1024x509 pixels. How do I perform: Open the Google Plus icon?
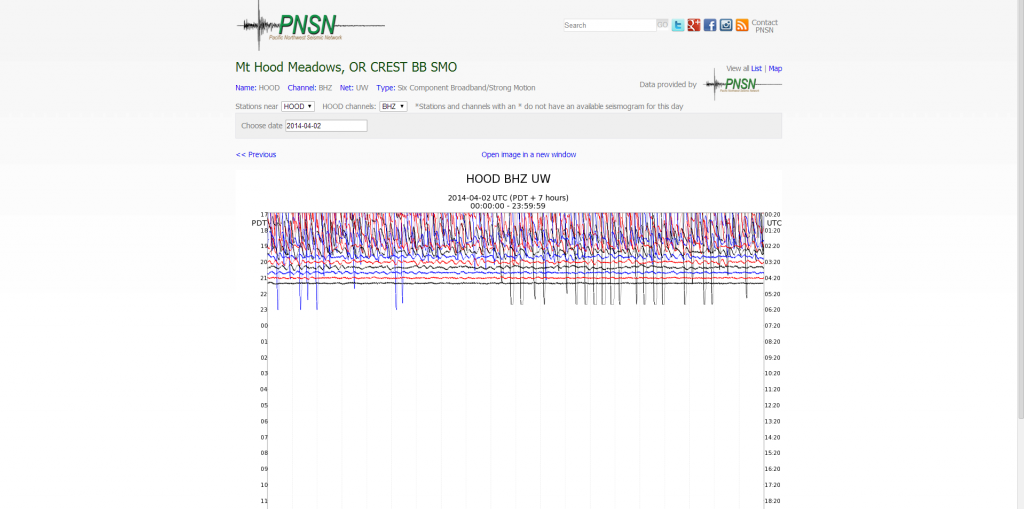pyautogui.click(x=693, y=25)
